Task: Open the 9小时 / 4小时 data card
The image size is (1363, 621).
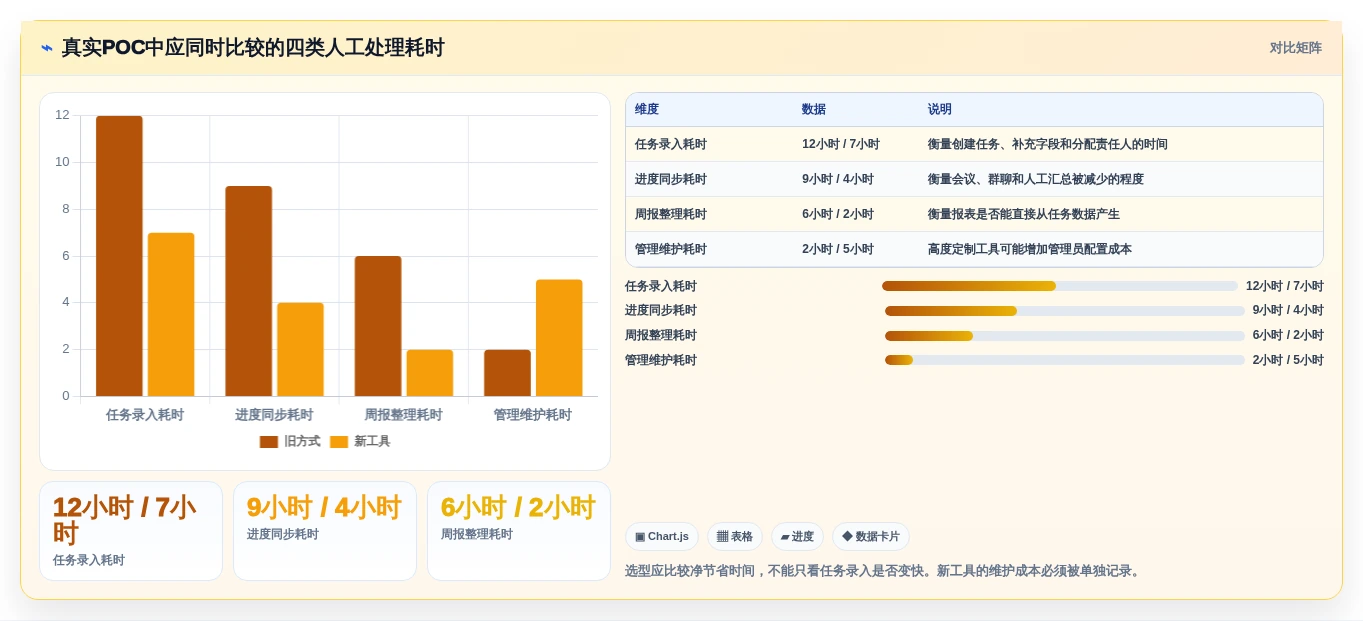Action: [x=325, y=531]
